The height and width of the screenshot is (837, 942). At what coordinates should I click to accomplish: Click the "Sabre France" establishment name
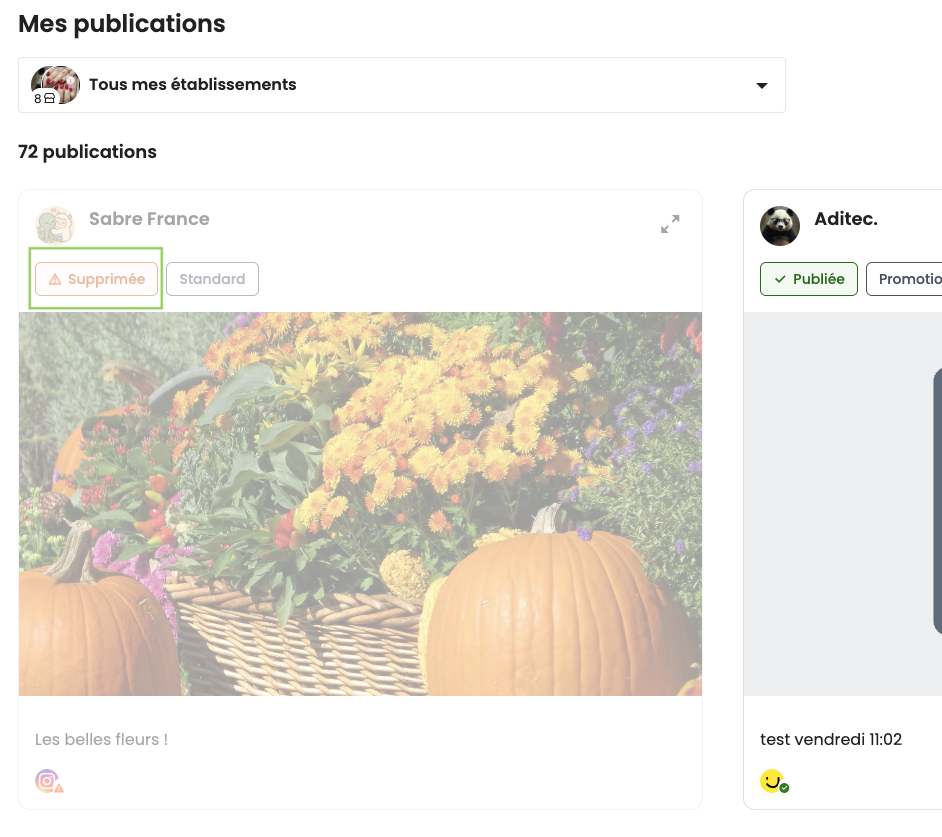pos(149,219)
